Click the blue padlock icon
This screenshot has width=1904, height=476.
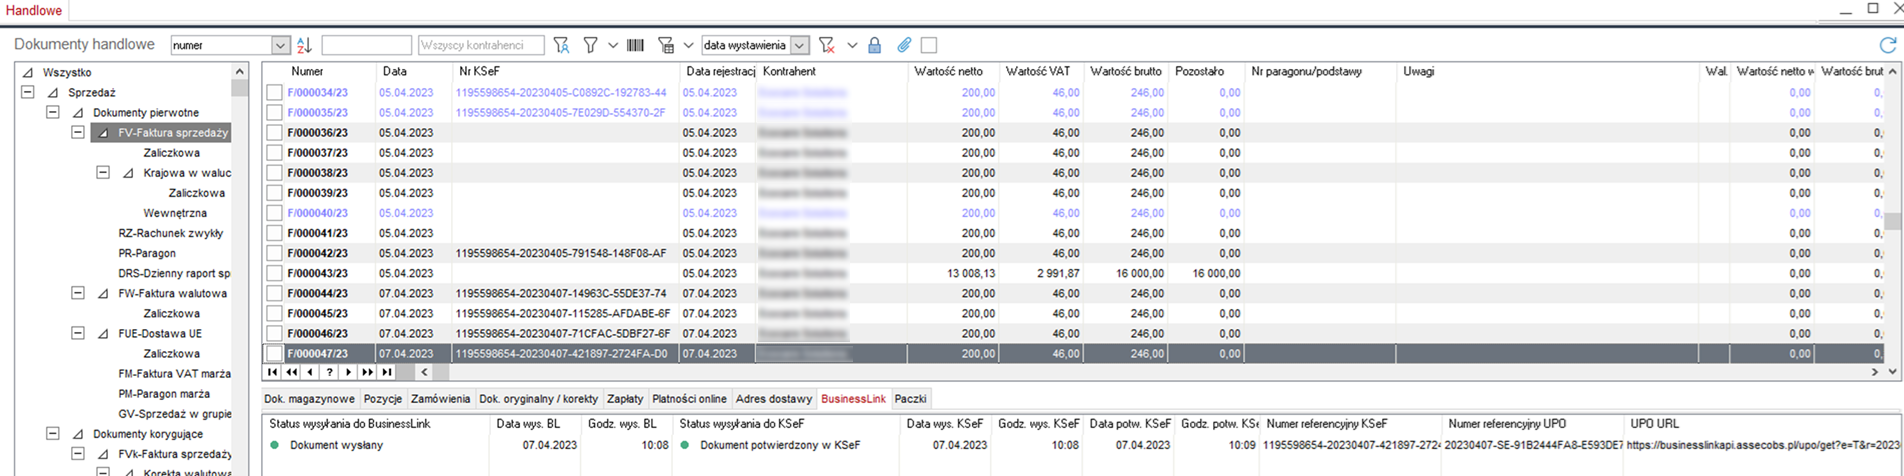(x=874, y=45)
